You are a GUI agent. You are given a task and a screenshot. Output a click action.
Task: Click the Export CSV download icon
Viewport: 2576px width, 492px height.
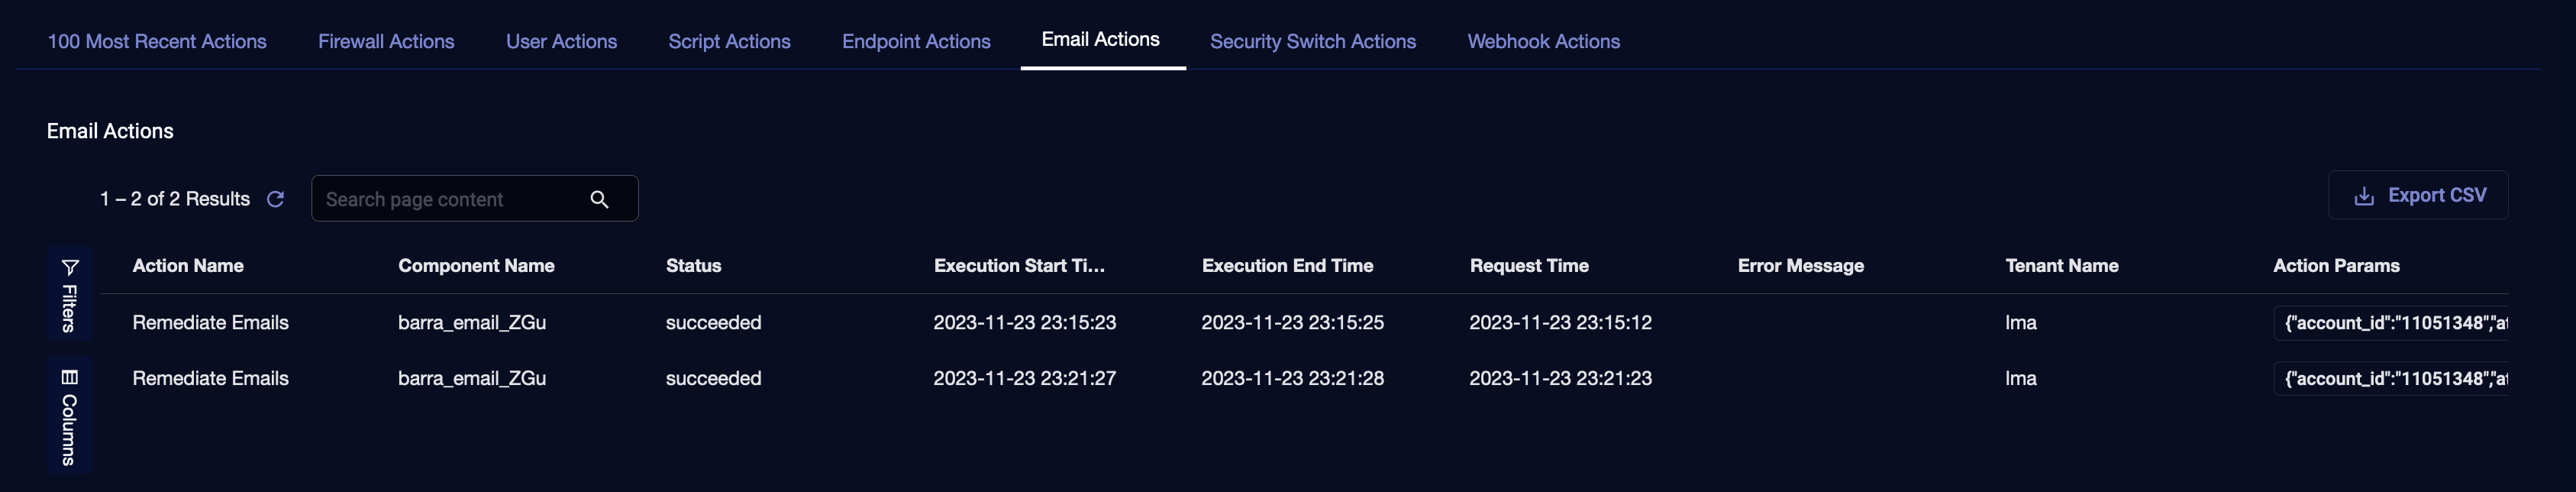pyautogui.click(x=2364, y=196)
